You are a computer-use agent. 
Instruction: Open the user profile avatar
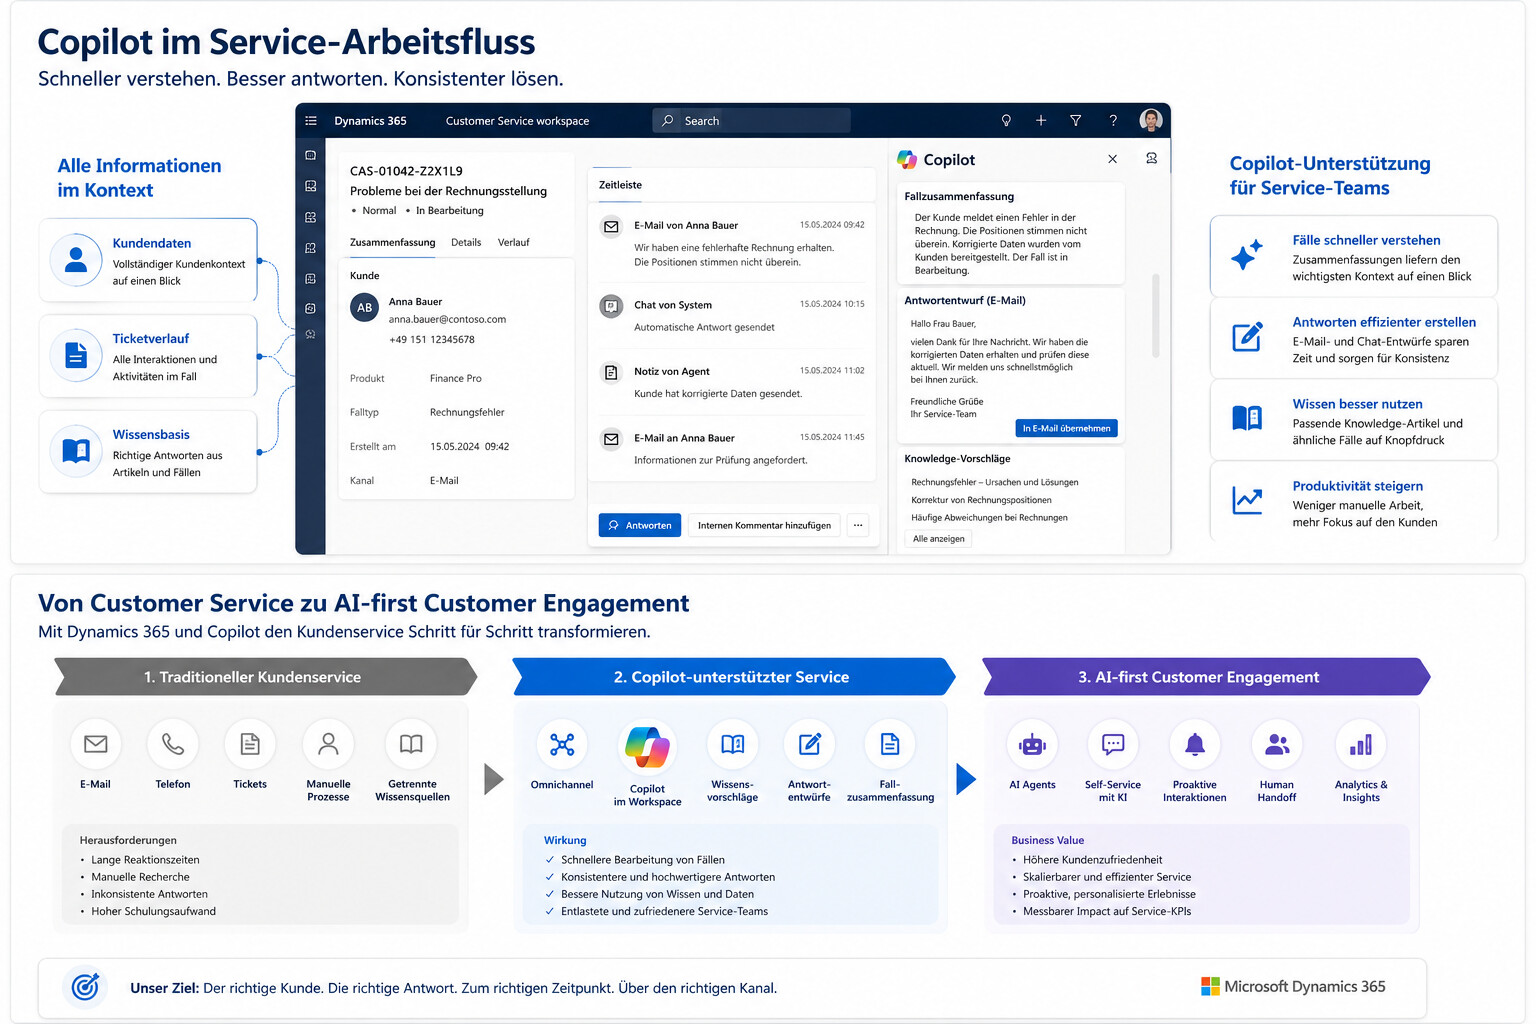1151,120
